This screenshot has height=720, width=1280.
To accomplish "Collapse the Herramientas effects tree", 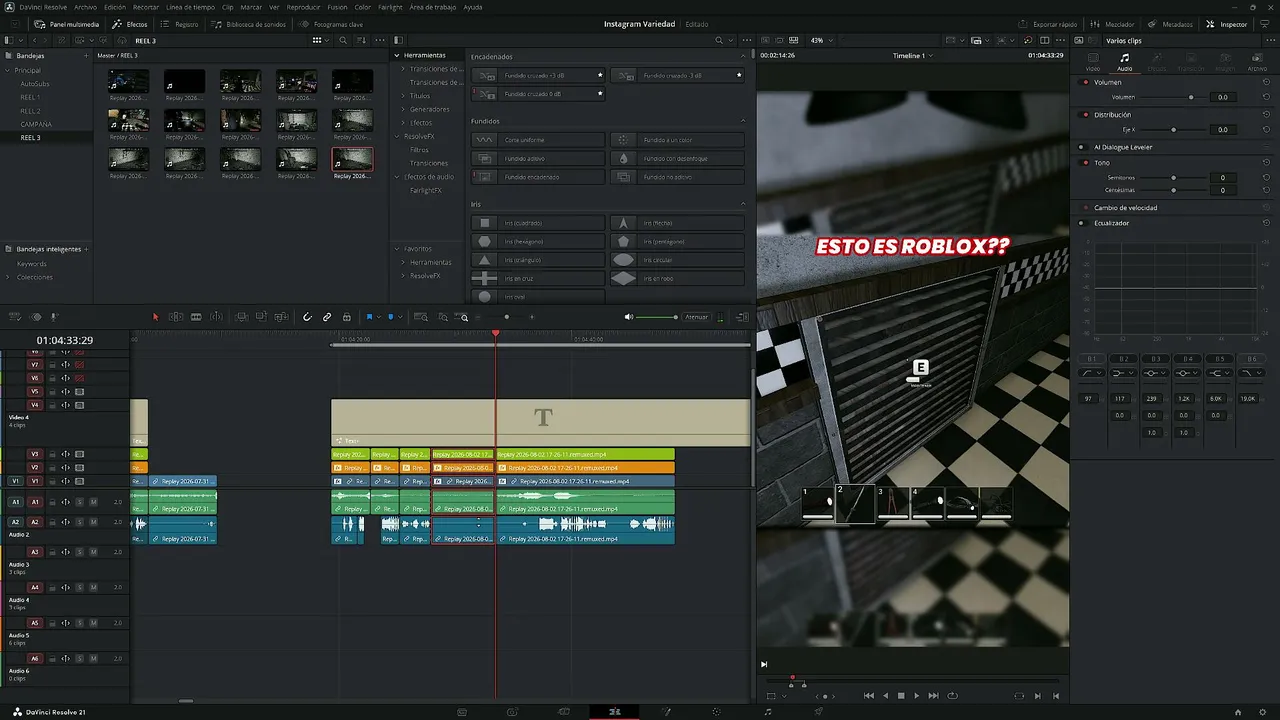I will (x=397, y=55).
